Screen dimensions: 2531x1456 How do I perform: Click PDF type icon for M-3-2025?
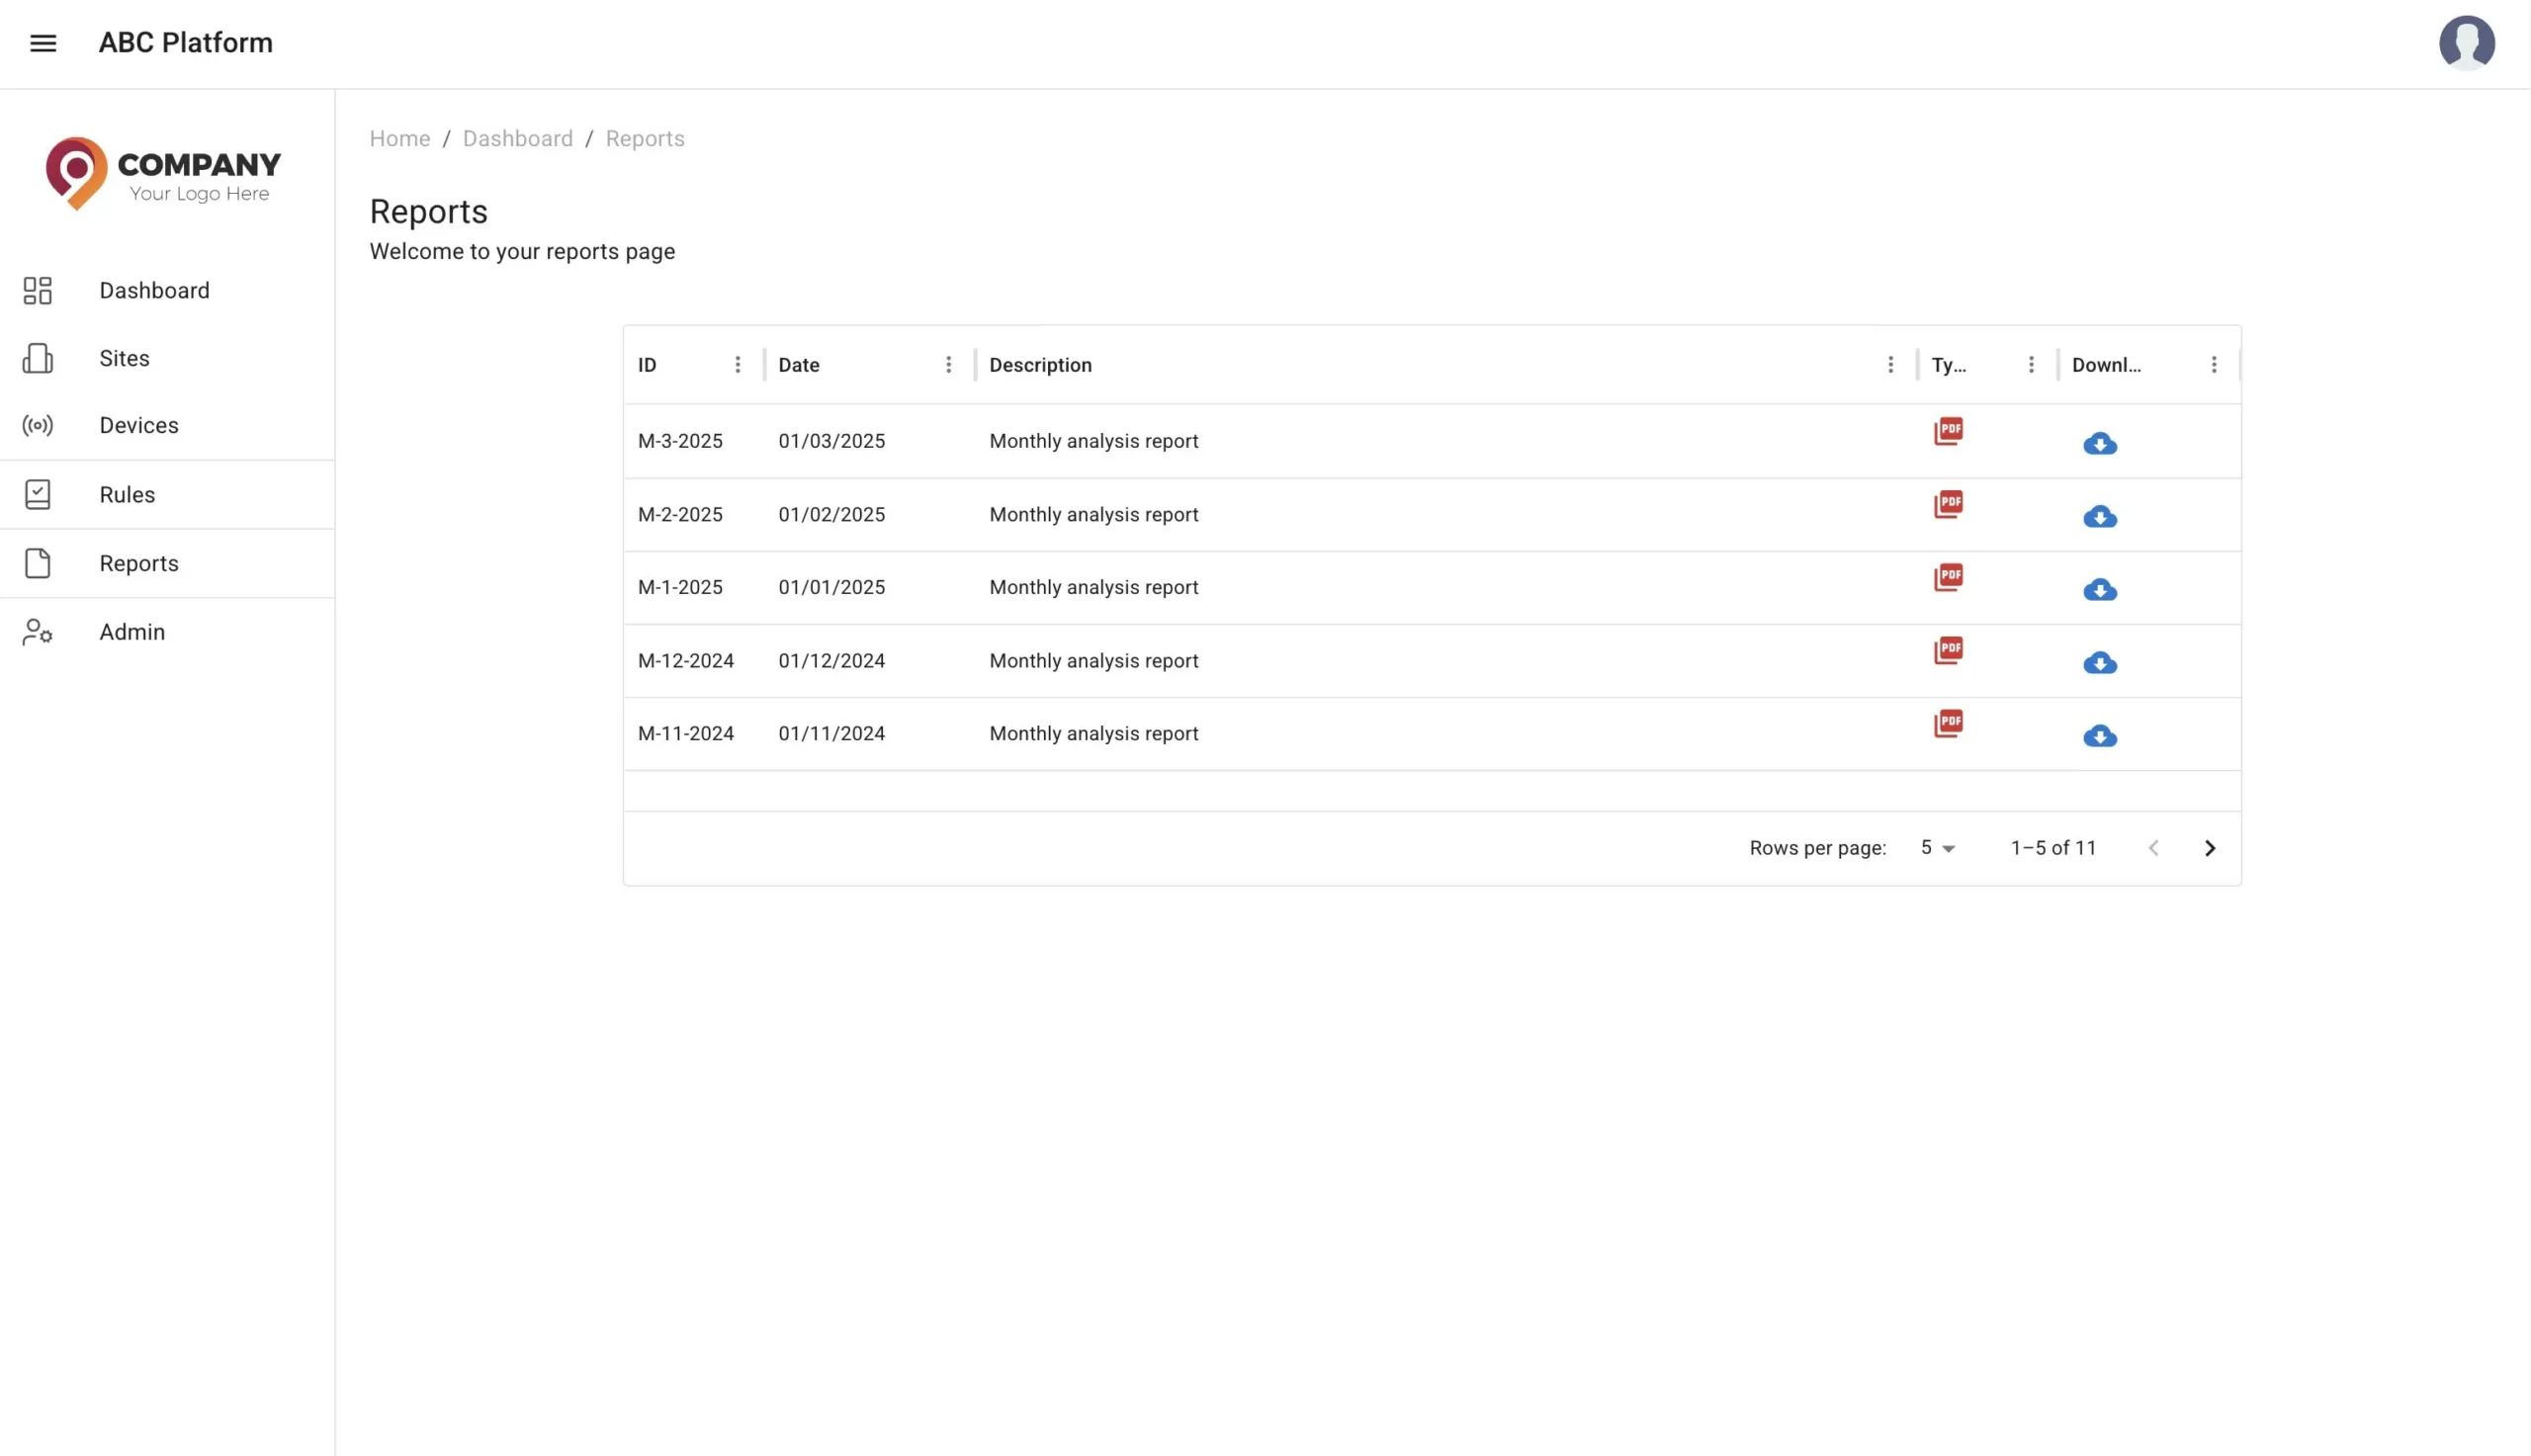click(1948, 431)
